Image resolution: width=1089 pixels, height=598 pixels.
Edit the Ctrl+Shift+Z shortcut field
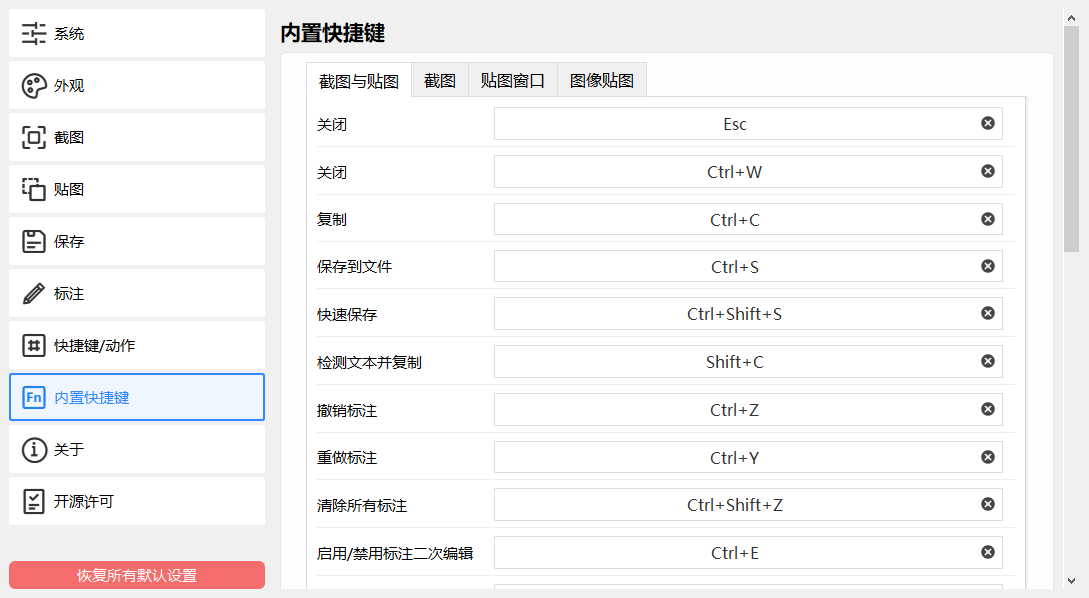click(748, 505)
